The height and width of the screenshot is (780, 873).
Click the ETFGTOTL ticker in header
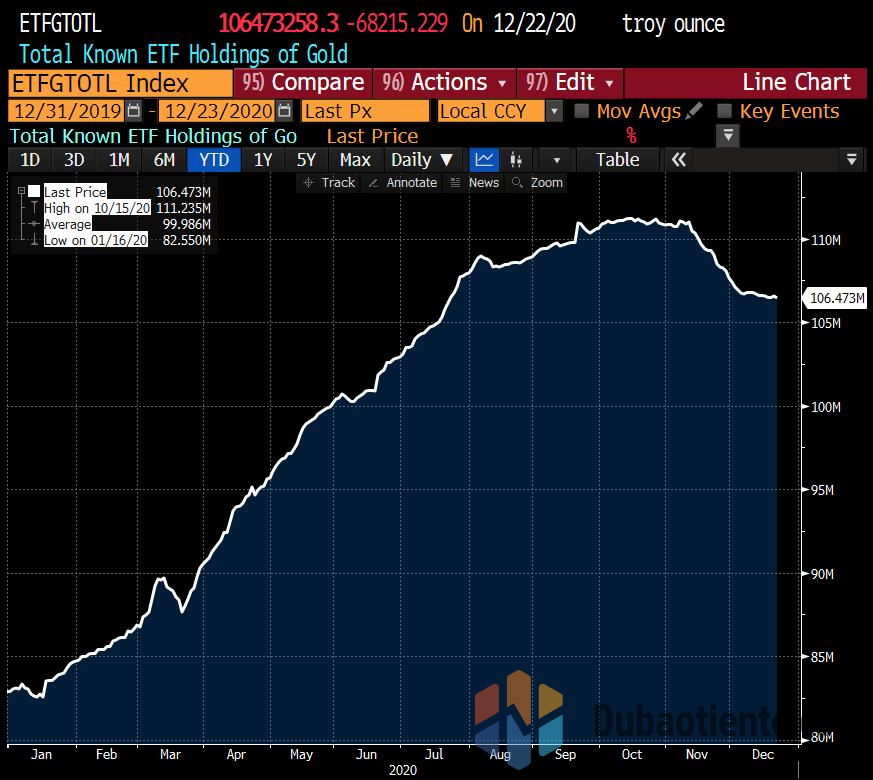point(61,23)
